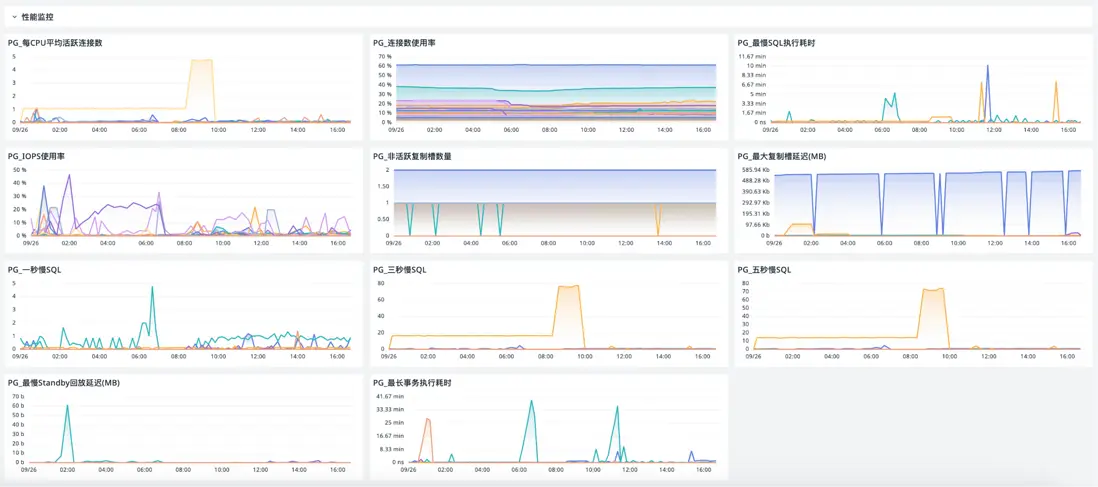This screenshot has width=1098, height=487.
Task: Click the teal spike in Standby回放延迟 chart
Action: pos(67,406)
